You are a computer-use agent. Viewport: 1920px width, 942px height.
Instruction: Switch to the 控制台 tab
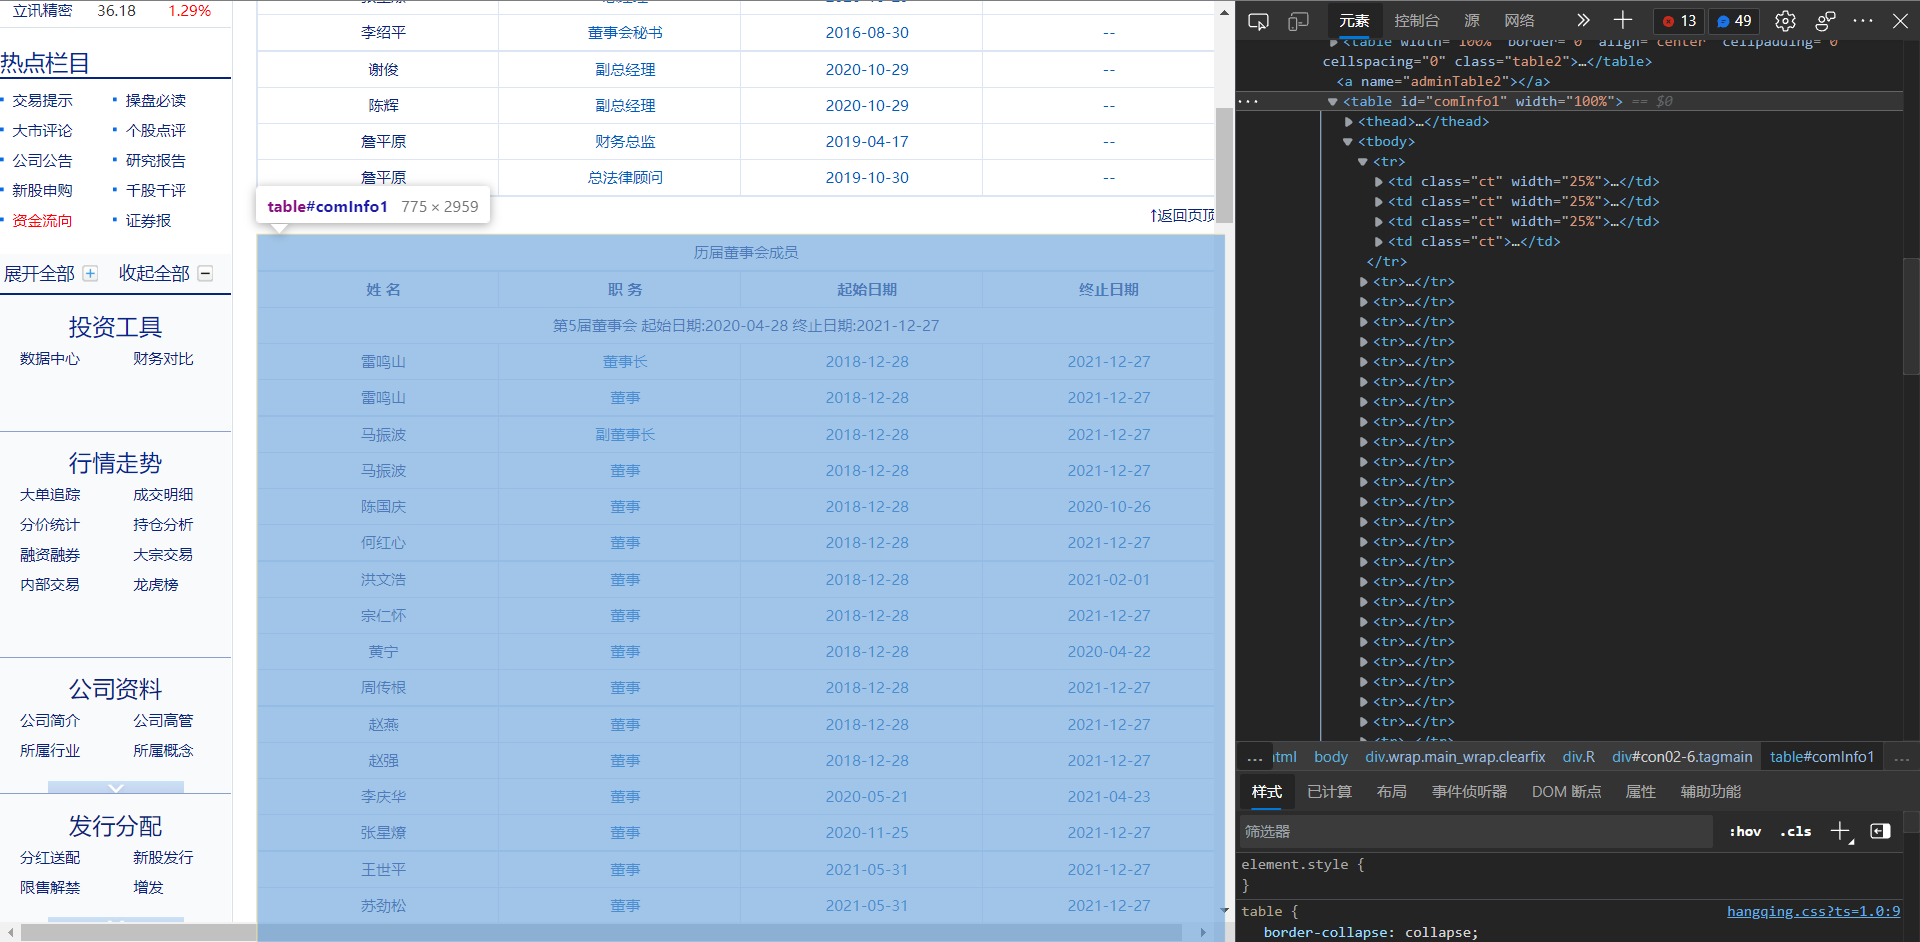(1416, 20)
